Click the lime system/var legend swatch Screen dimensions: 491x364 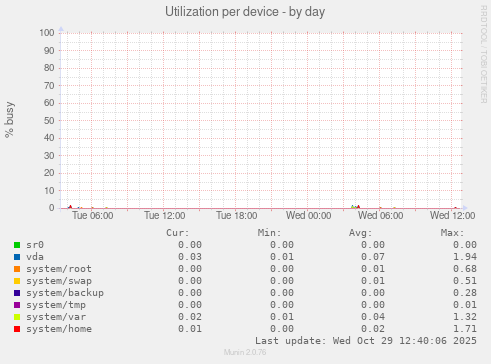[17, 317]
